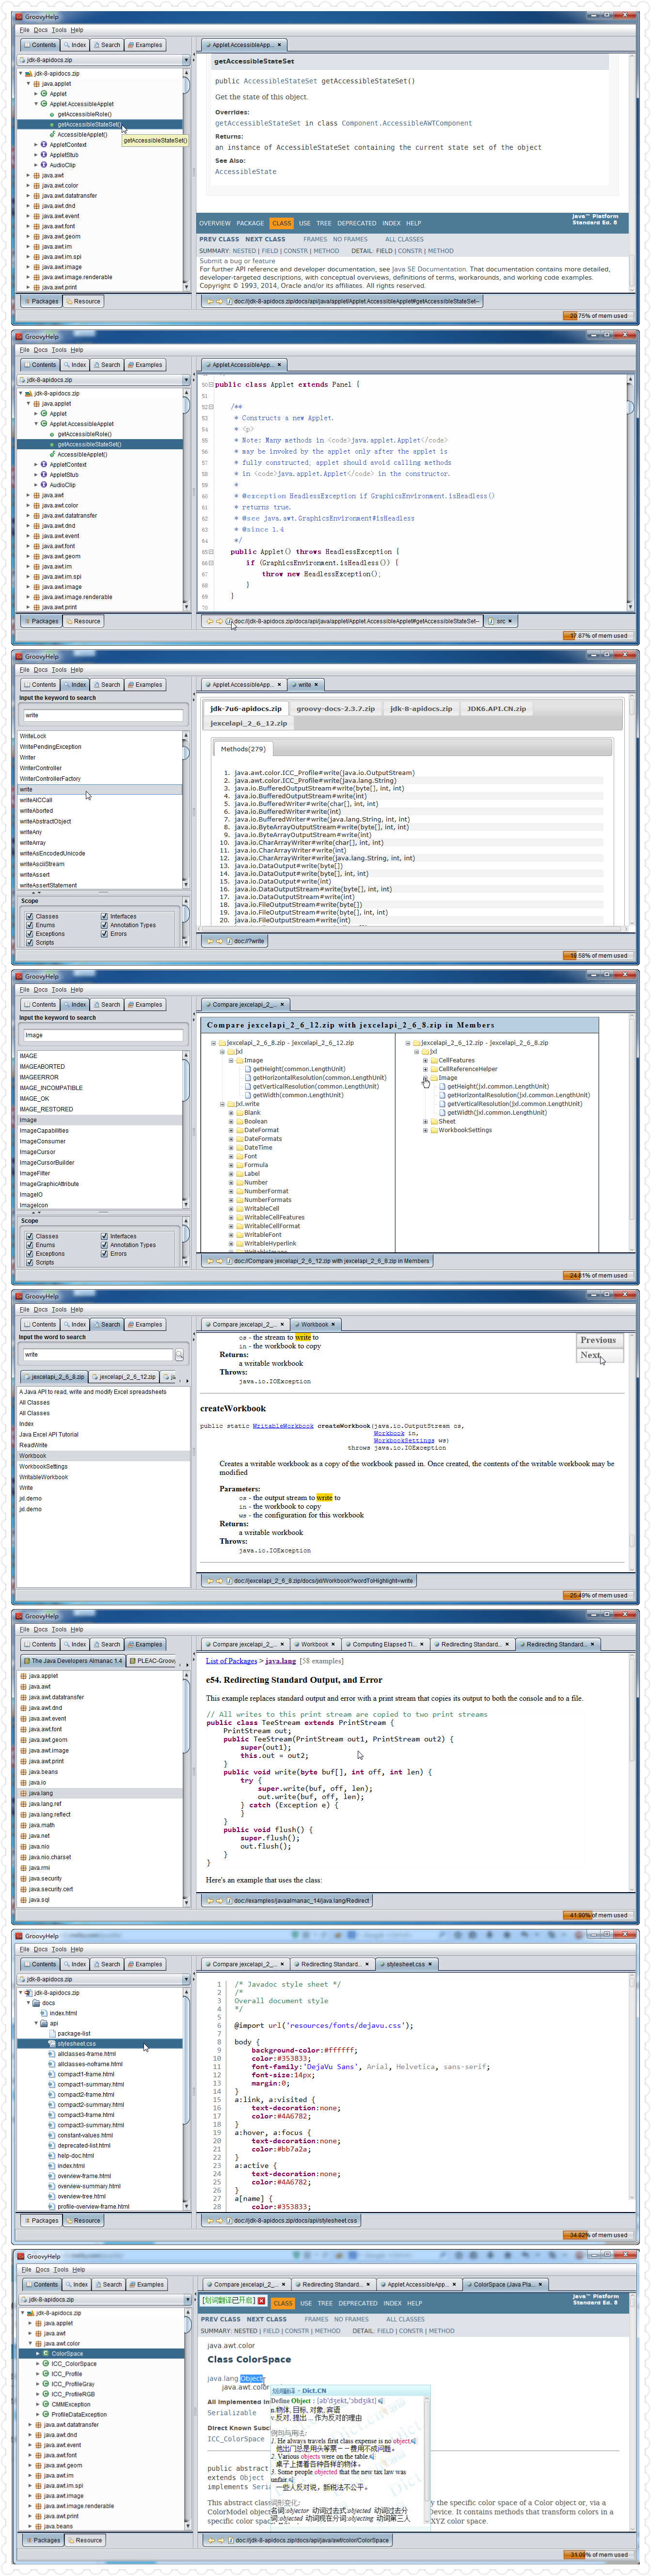Screen dimensions: 651x2576
Task: Click the forward arrow in the Compare jexcelapi address bar
Action: 219,1261
